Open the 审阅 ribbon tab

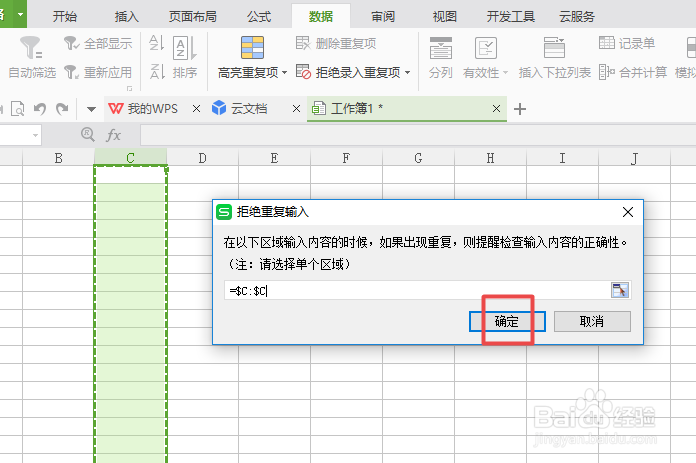pos(383,16)
